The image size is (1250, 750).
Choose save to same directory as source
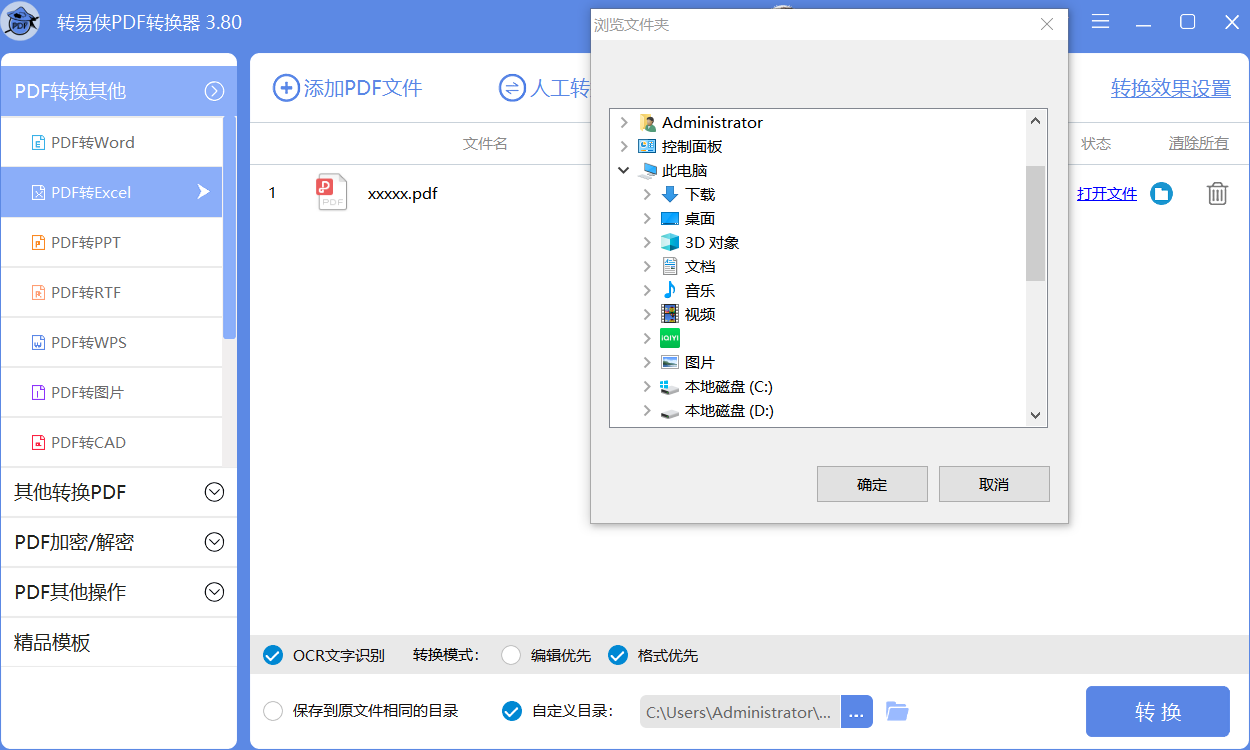point(273,711)
